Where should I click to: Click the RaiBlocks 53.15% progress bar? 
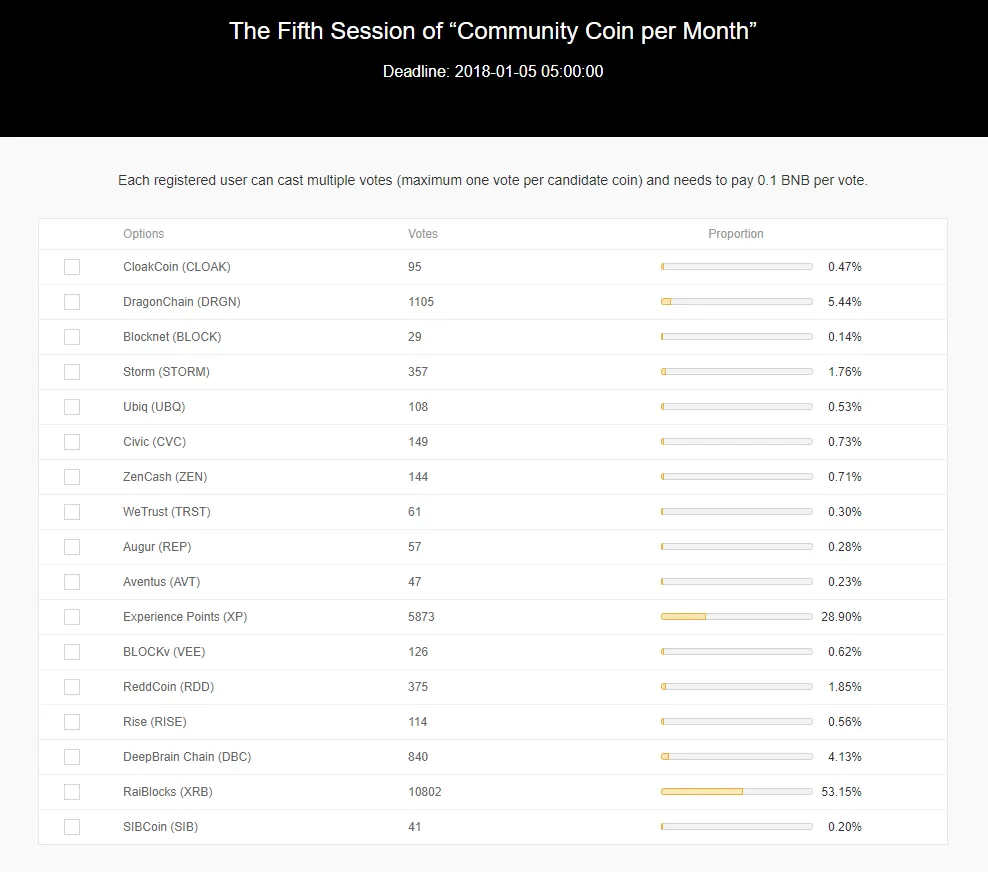coord(737,791)
